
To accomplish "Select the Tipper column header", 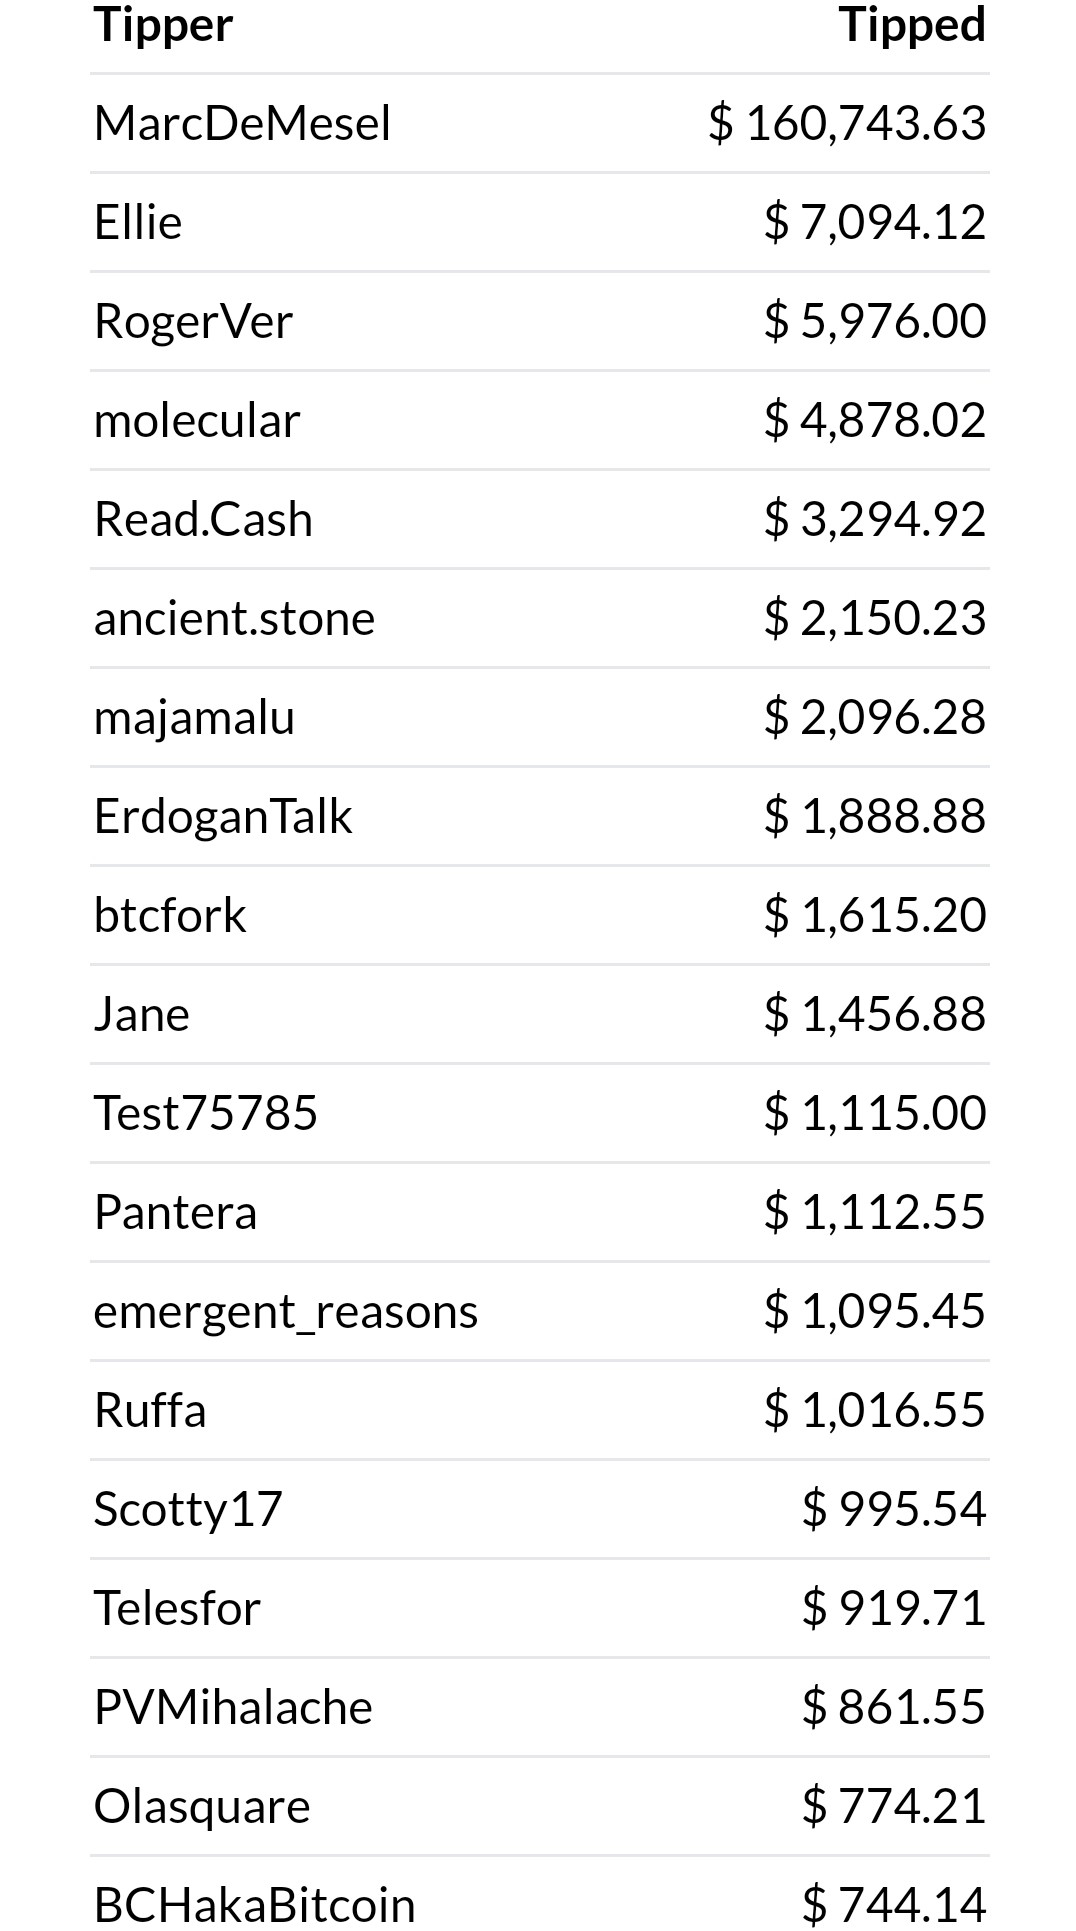I will 163,25.
